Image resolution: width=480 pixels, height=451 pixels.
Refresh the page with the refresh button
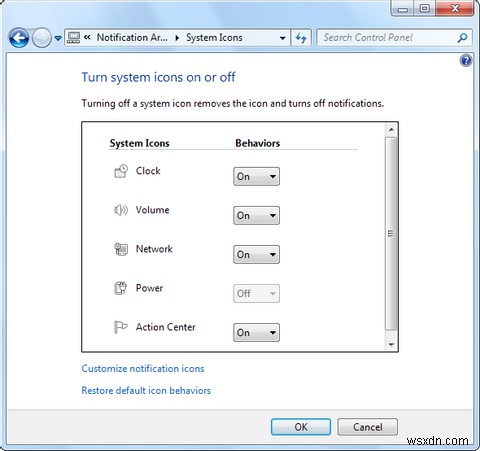tap(301, 38)
